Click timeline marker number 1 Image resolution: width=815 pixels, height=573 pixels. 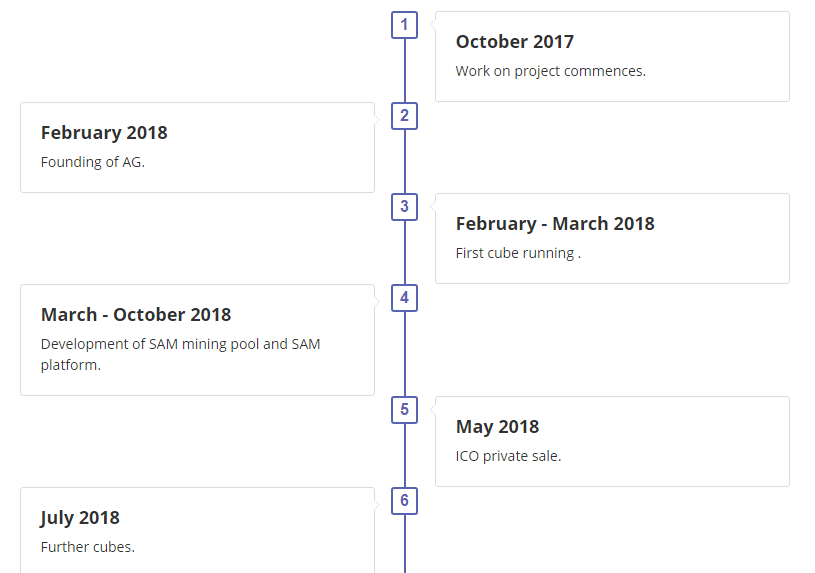pos(404,25)
